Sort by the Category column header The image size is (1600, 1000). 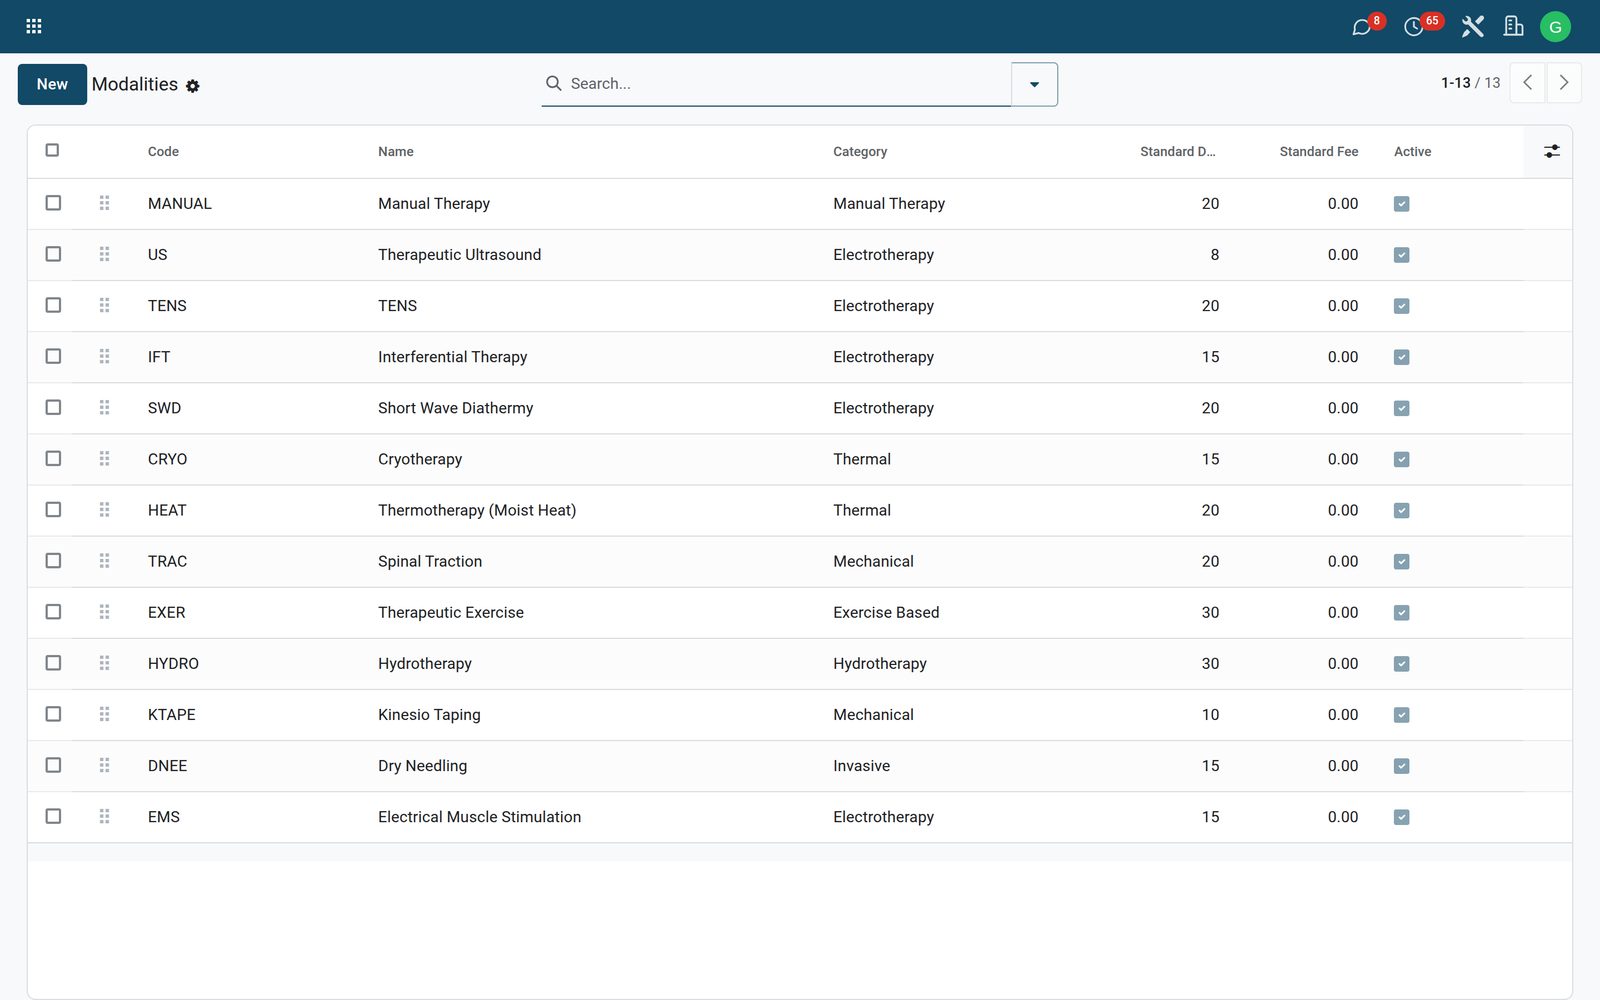860,152
